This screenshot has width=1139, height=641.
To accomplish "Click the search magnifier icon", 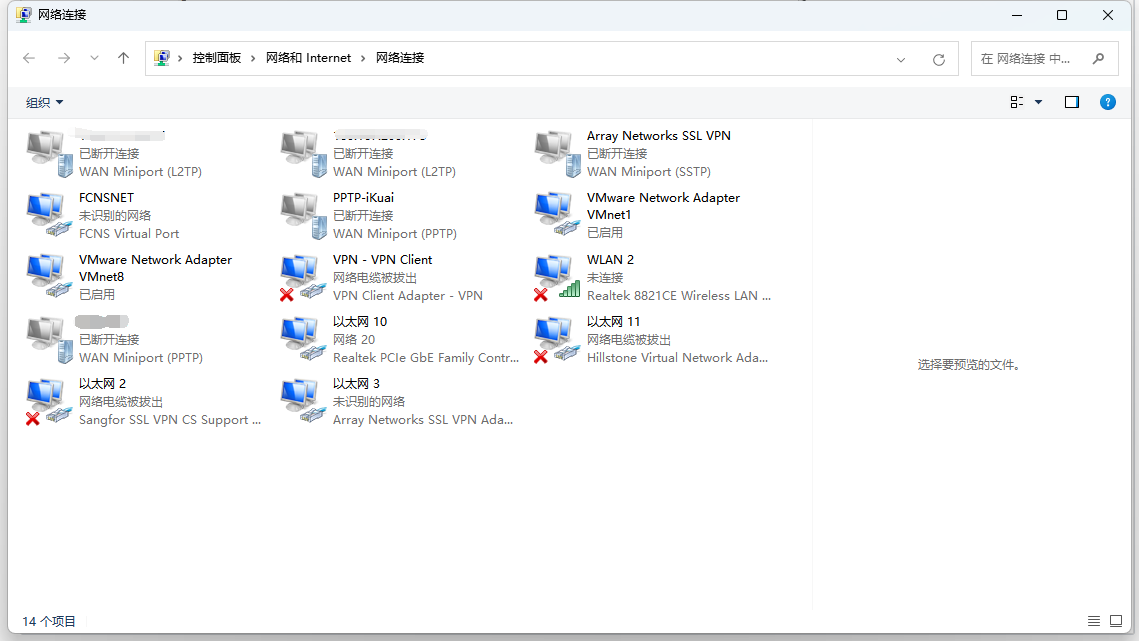I will point(1098,58).
